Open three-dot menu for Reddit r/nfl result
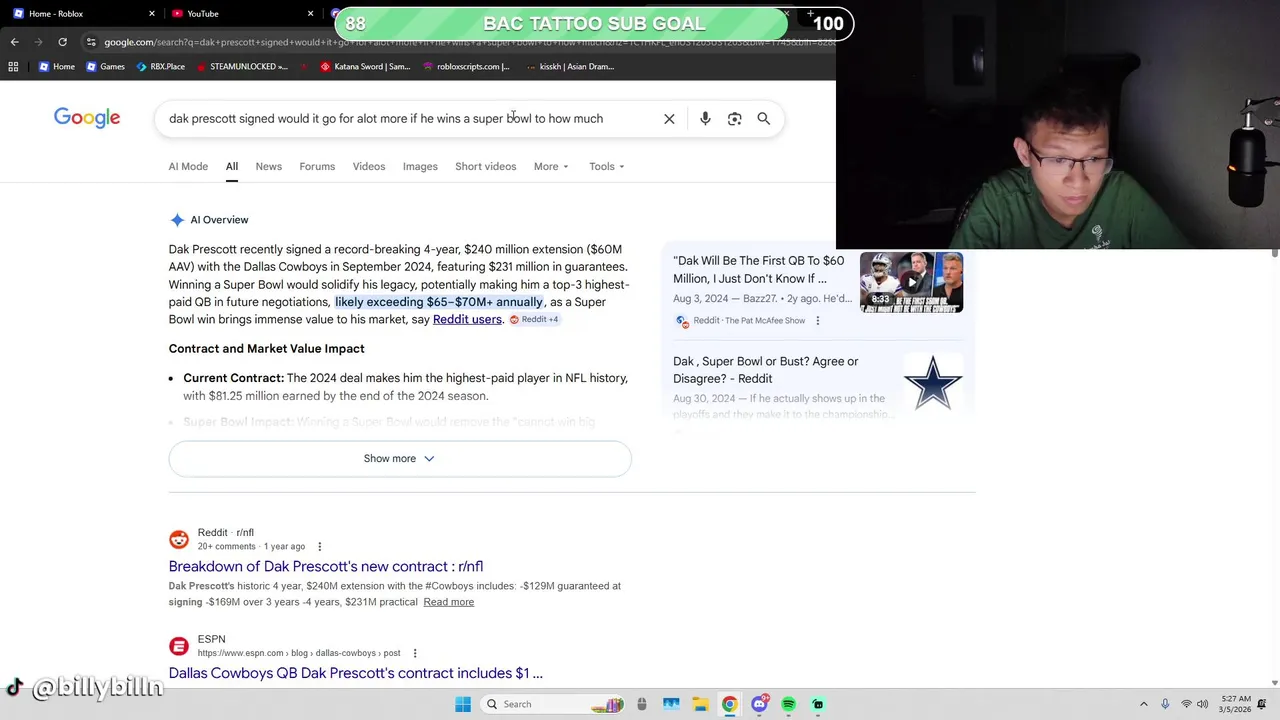Screen dimensions: 1280x720 (319, 546)
